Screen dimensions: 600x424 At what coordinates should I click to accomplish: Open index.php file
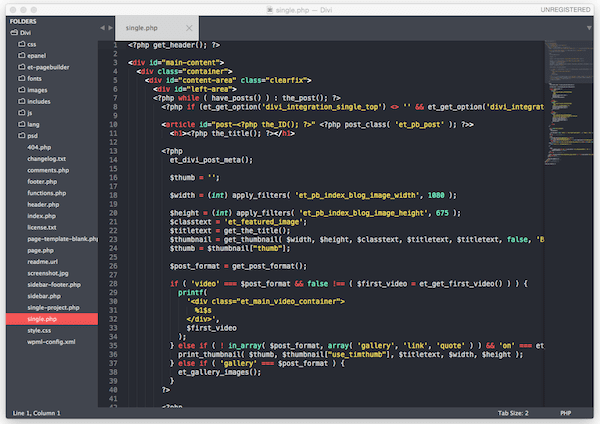click(41, 216)
